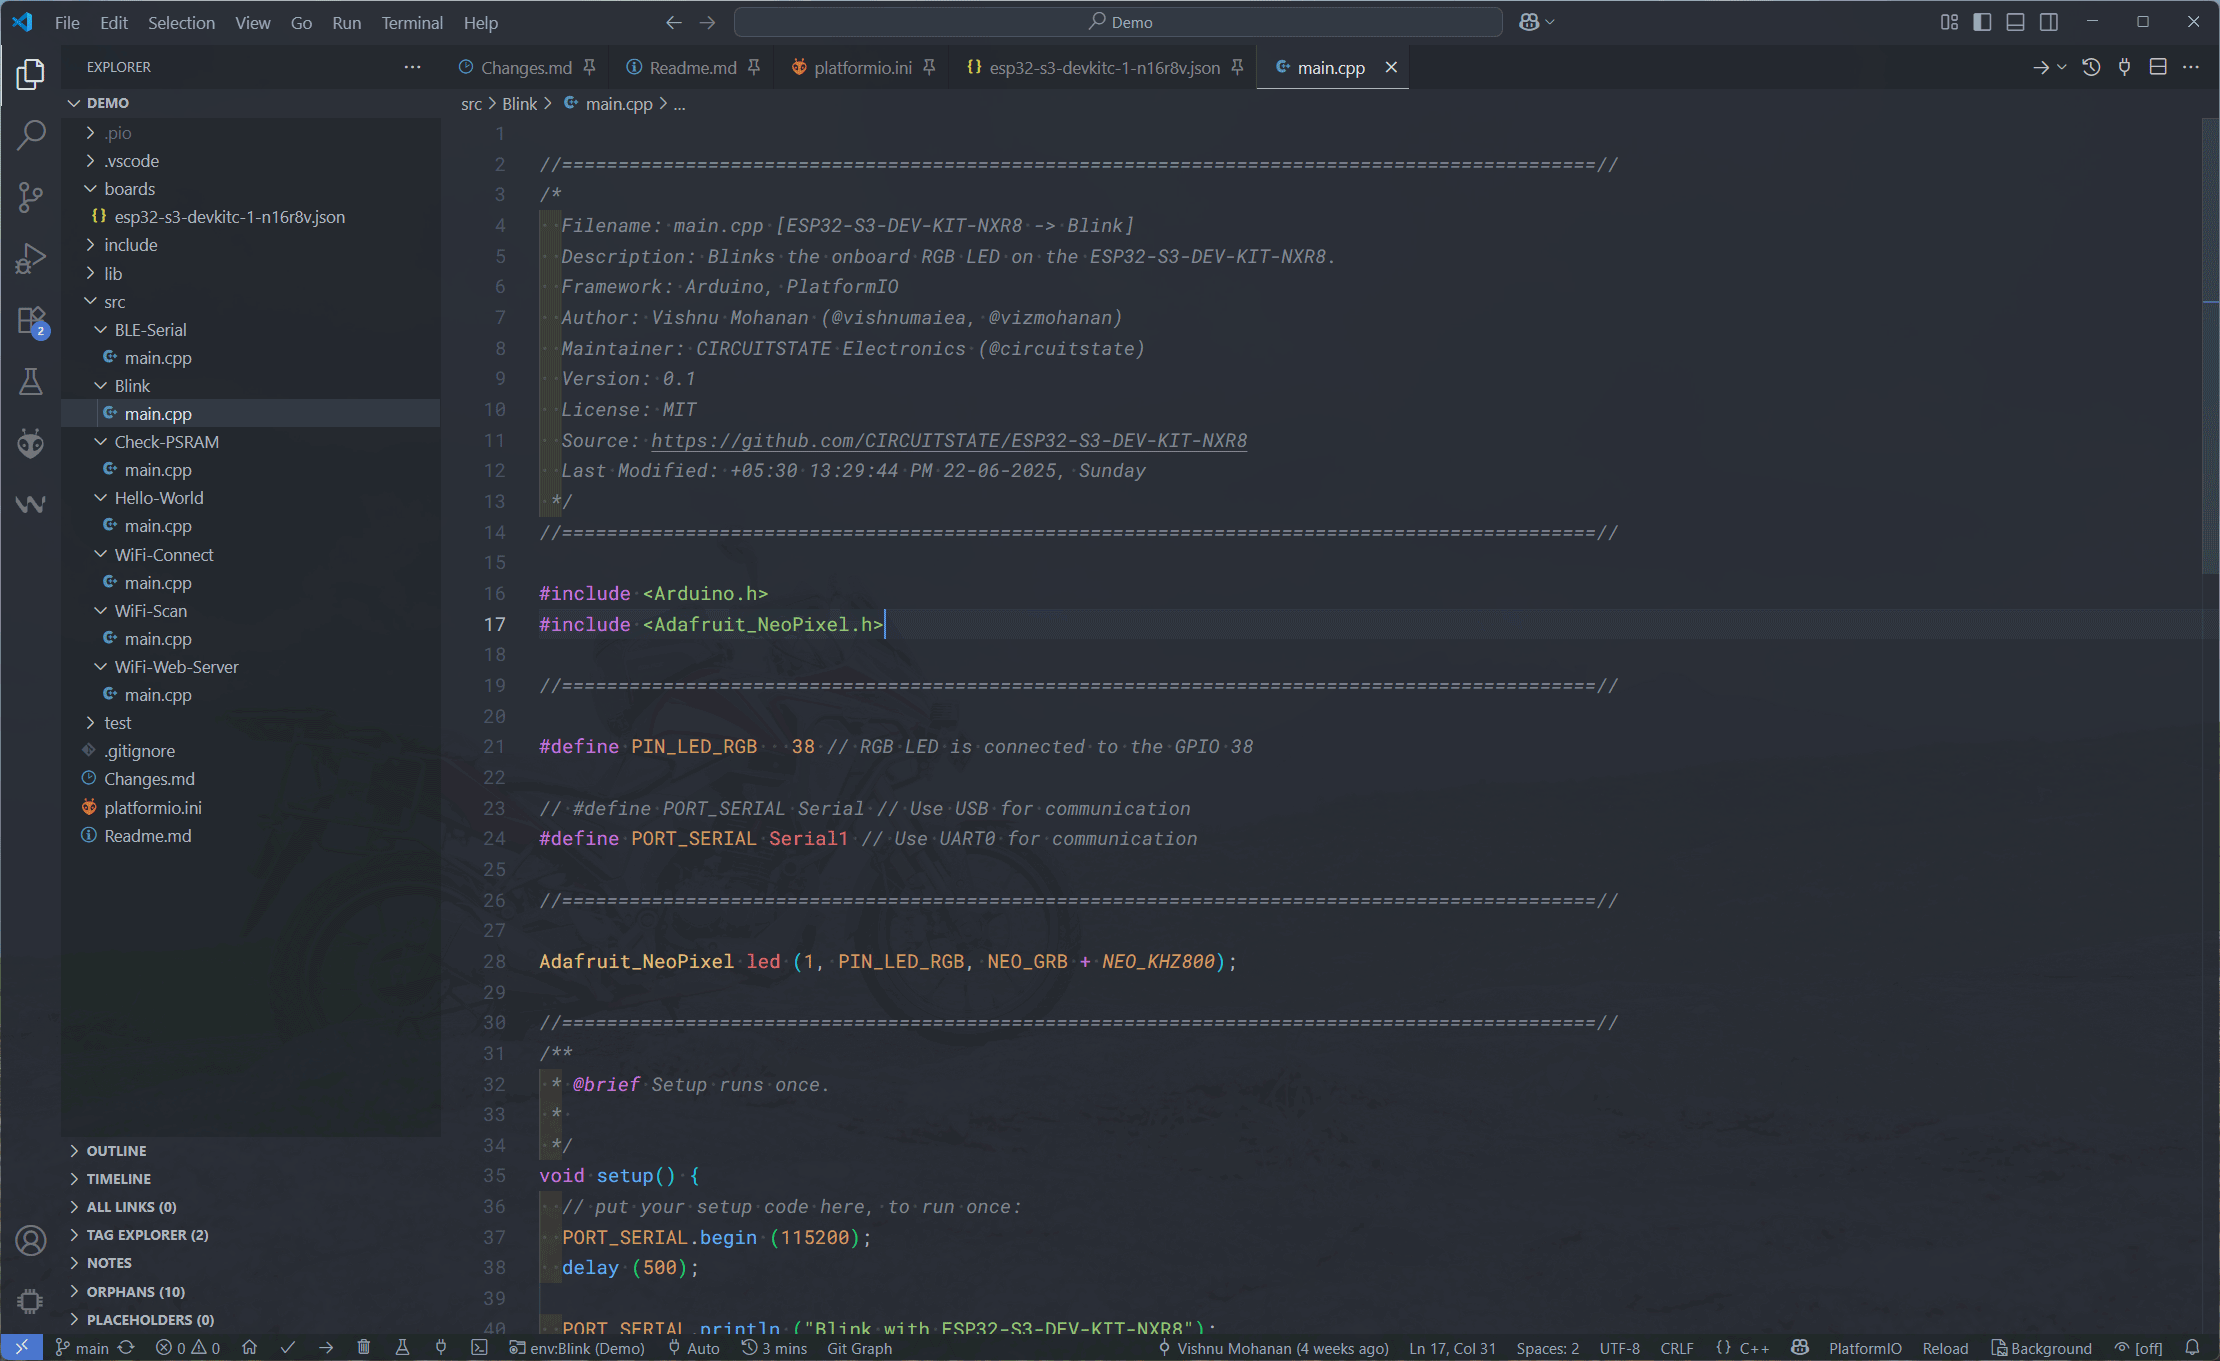Open the PlatformIO alien head icon
Screen dimensions: 2220x1361
pos(31,443)
